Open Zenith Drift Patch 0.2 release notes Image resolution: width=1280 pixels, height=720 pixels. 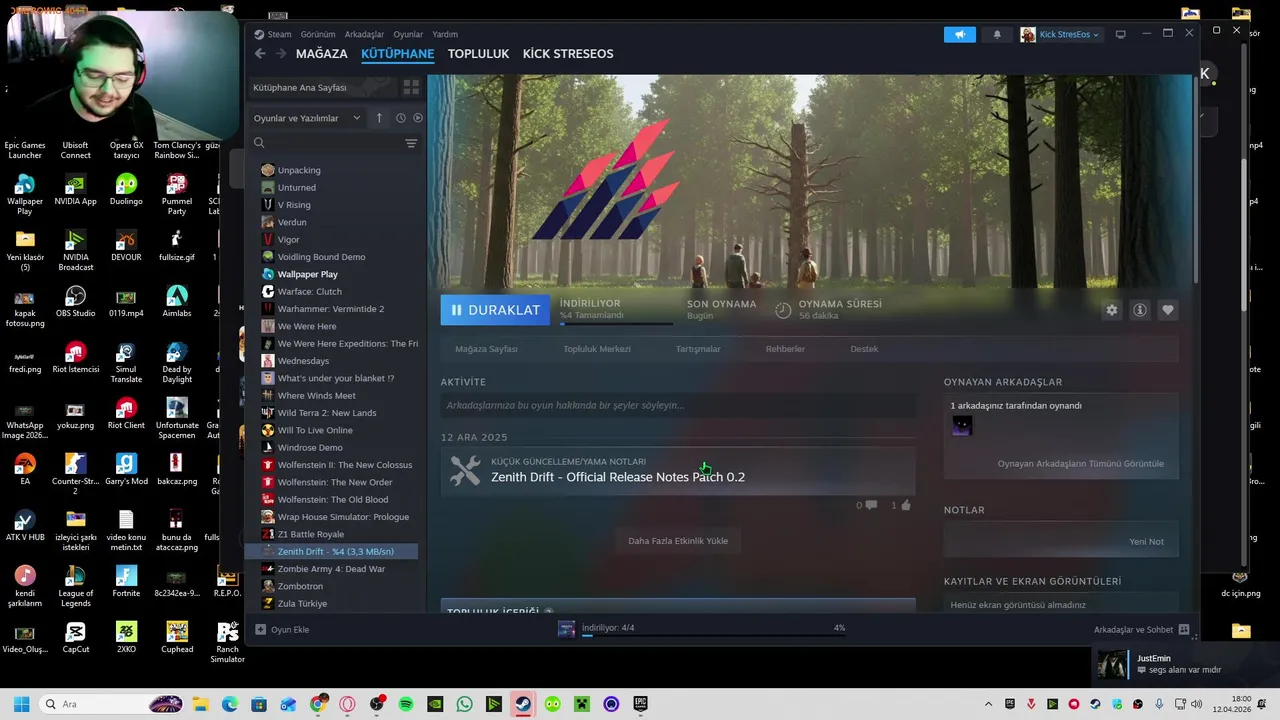618,477
